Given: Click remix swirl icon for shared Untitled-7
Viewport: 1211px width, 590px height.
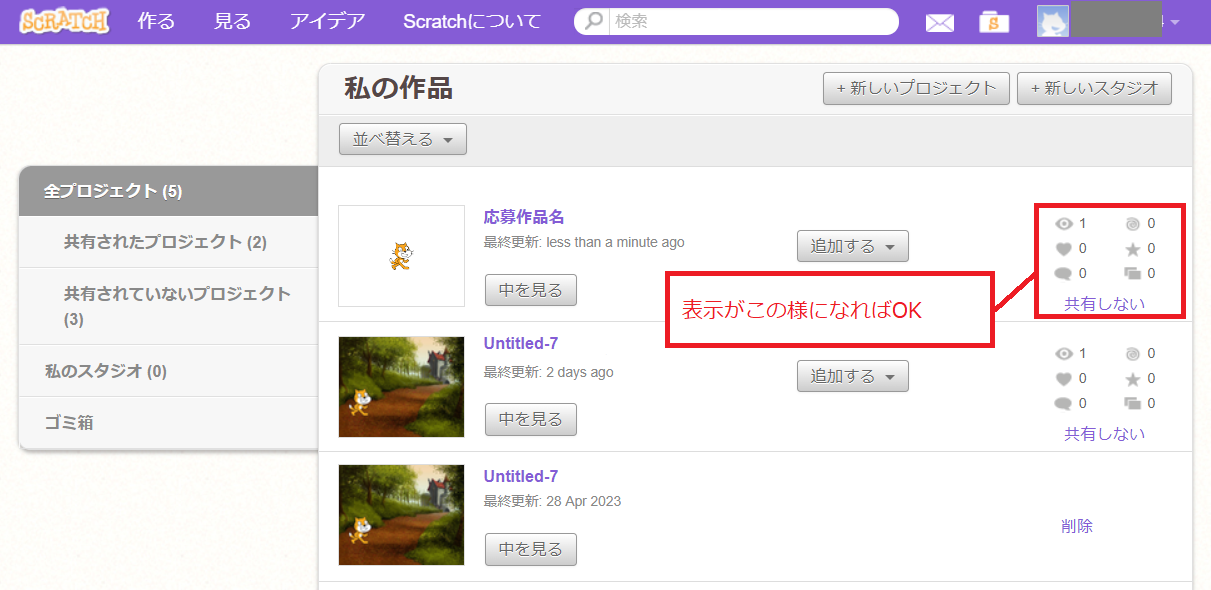Looking at the screenshot, I should coord(1132,354).
